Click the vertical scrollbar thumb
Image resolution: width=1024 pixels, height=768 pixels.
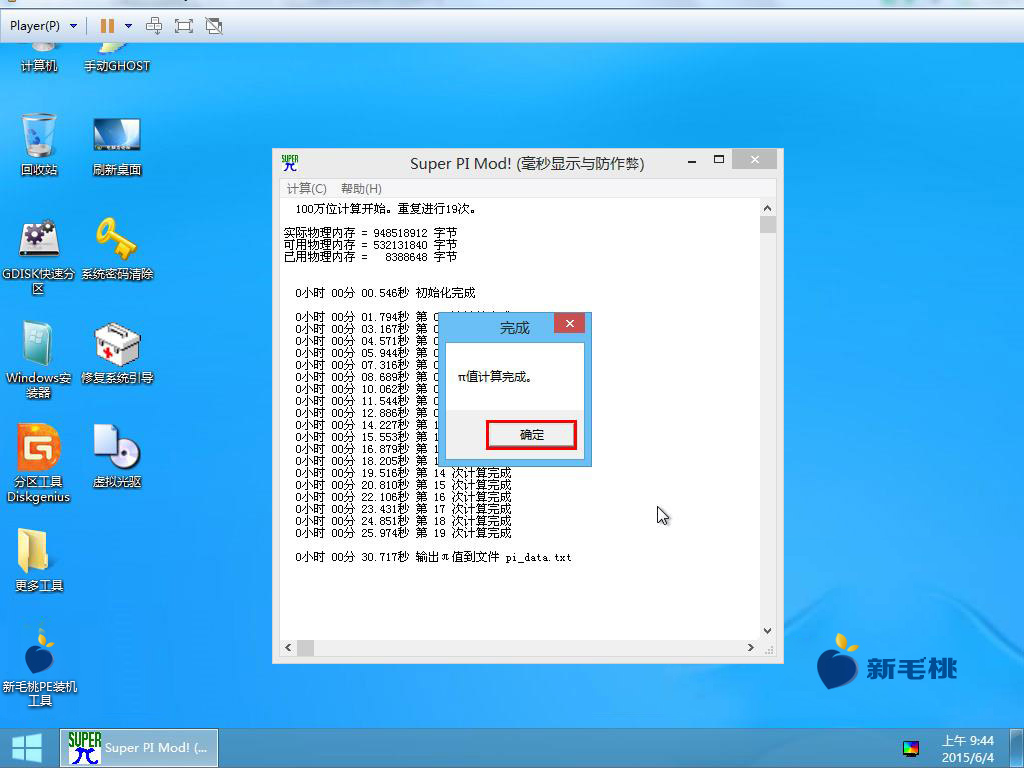(x=767, y=225)
